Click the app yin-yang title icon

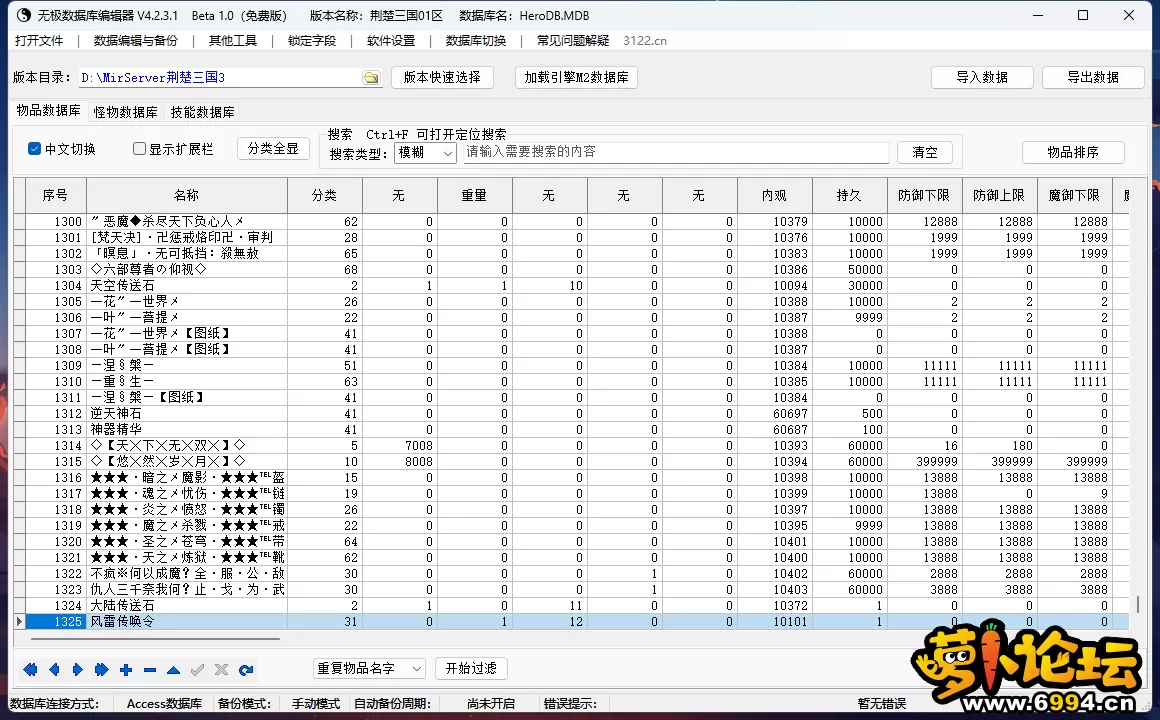point(24,15)
